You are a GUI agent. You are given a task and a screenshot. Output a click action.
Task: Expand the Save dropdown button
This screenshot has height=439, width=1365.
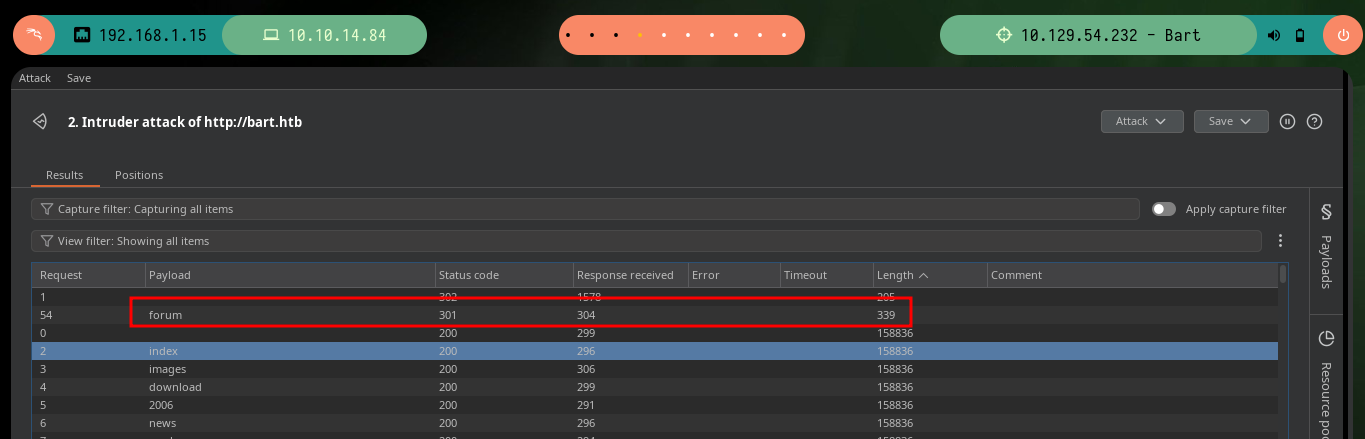[x=1231, y=121]
